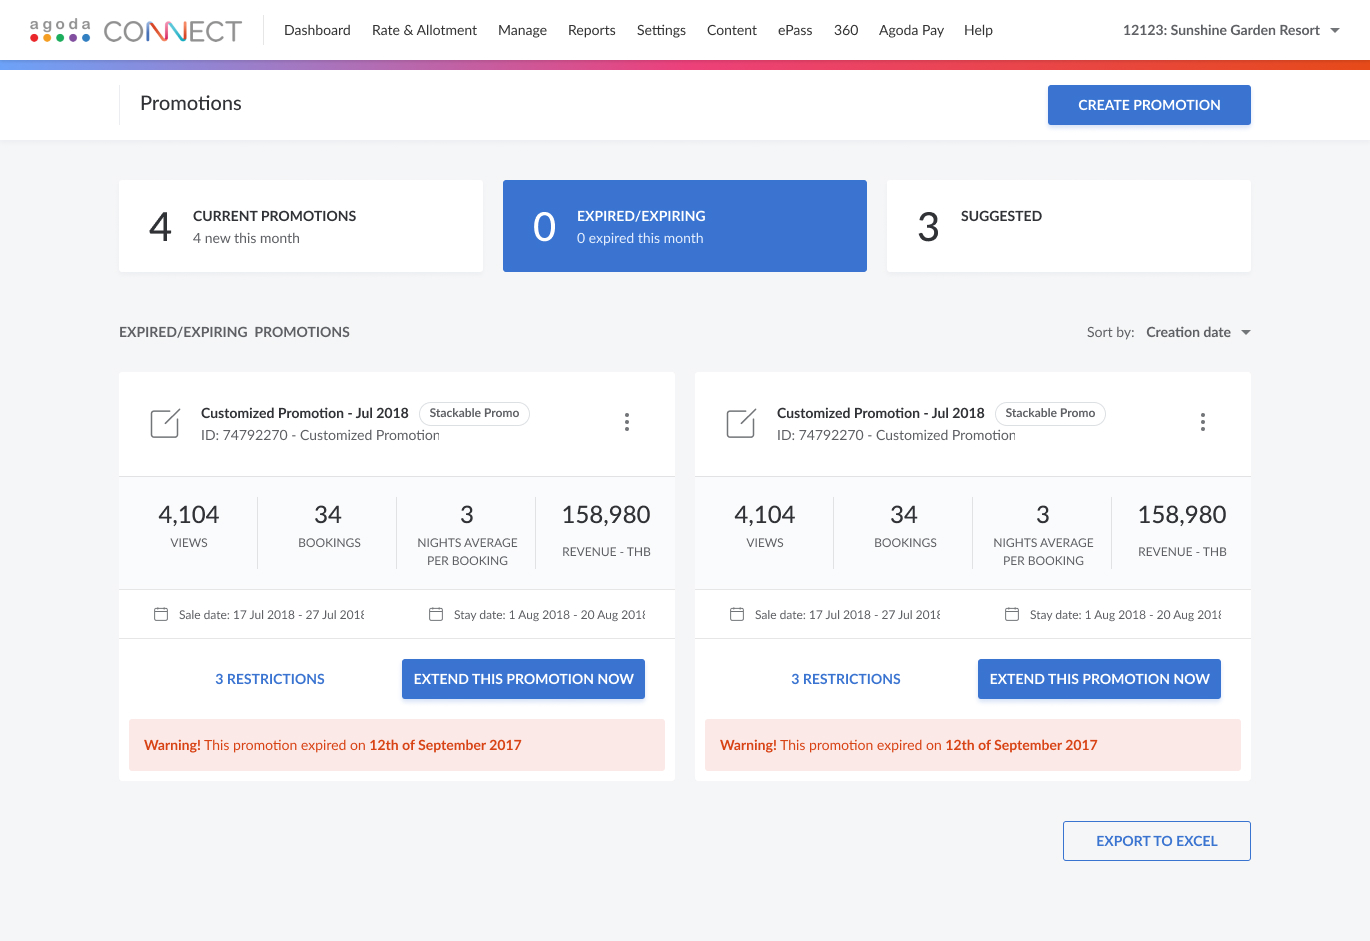The height and width of the screenshot is (941, 1370).
Task: Switch to the Suggested promotions card
Action: (1068, 226)
